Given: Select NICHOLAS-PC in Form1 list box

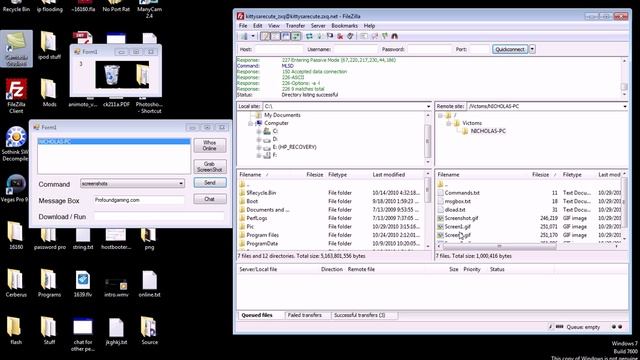Looking at the screenshot, I should point(114,142).
